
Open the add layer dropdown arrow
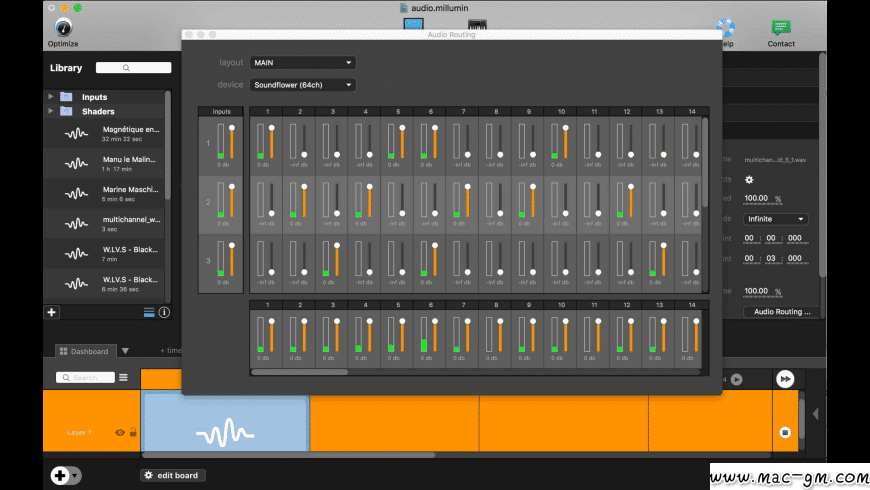point(75,476)
